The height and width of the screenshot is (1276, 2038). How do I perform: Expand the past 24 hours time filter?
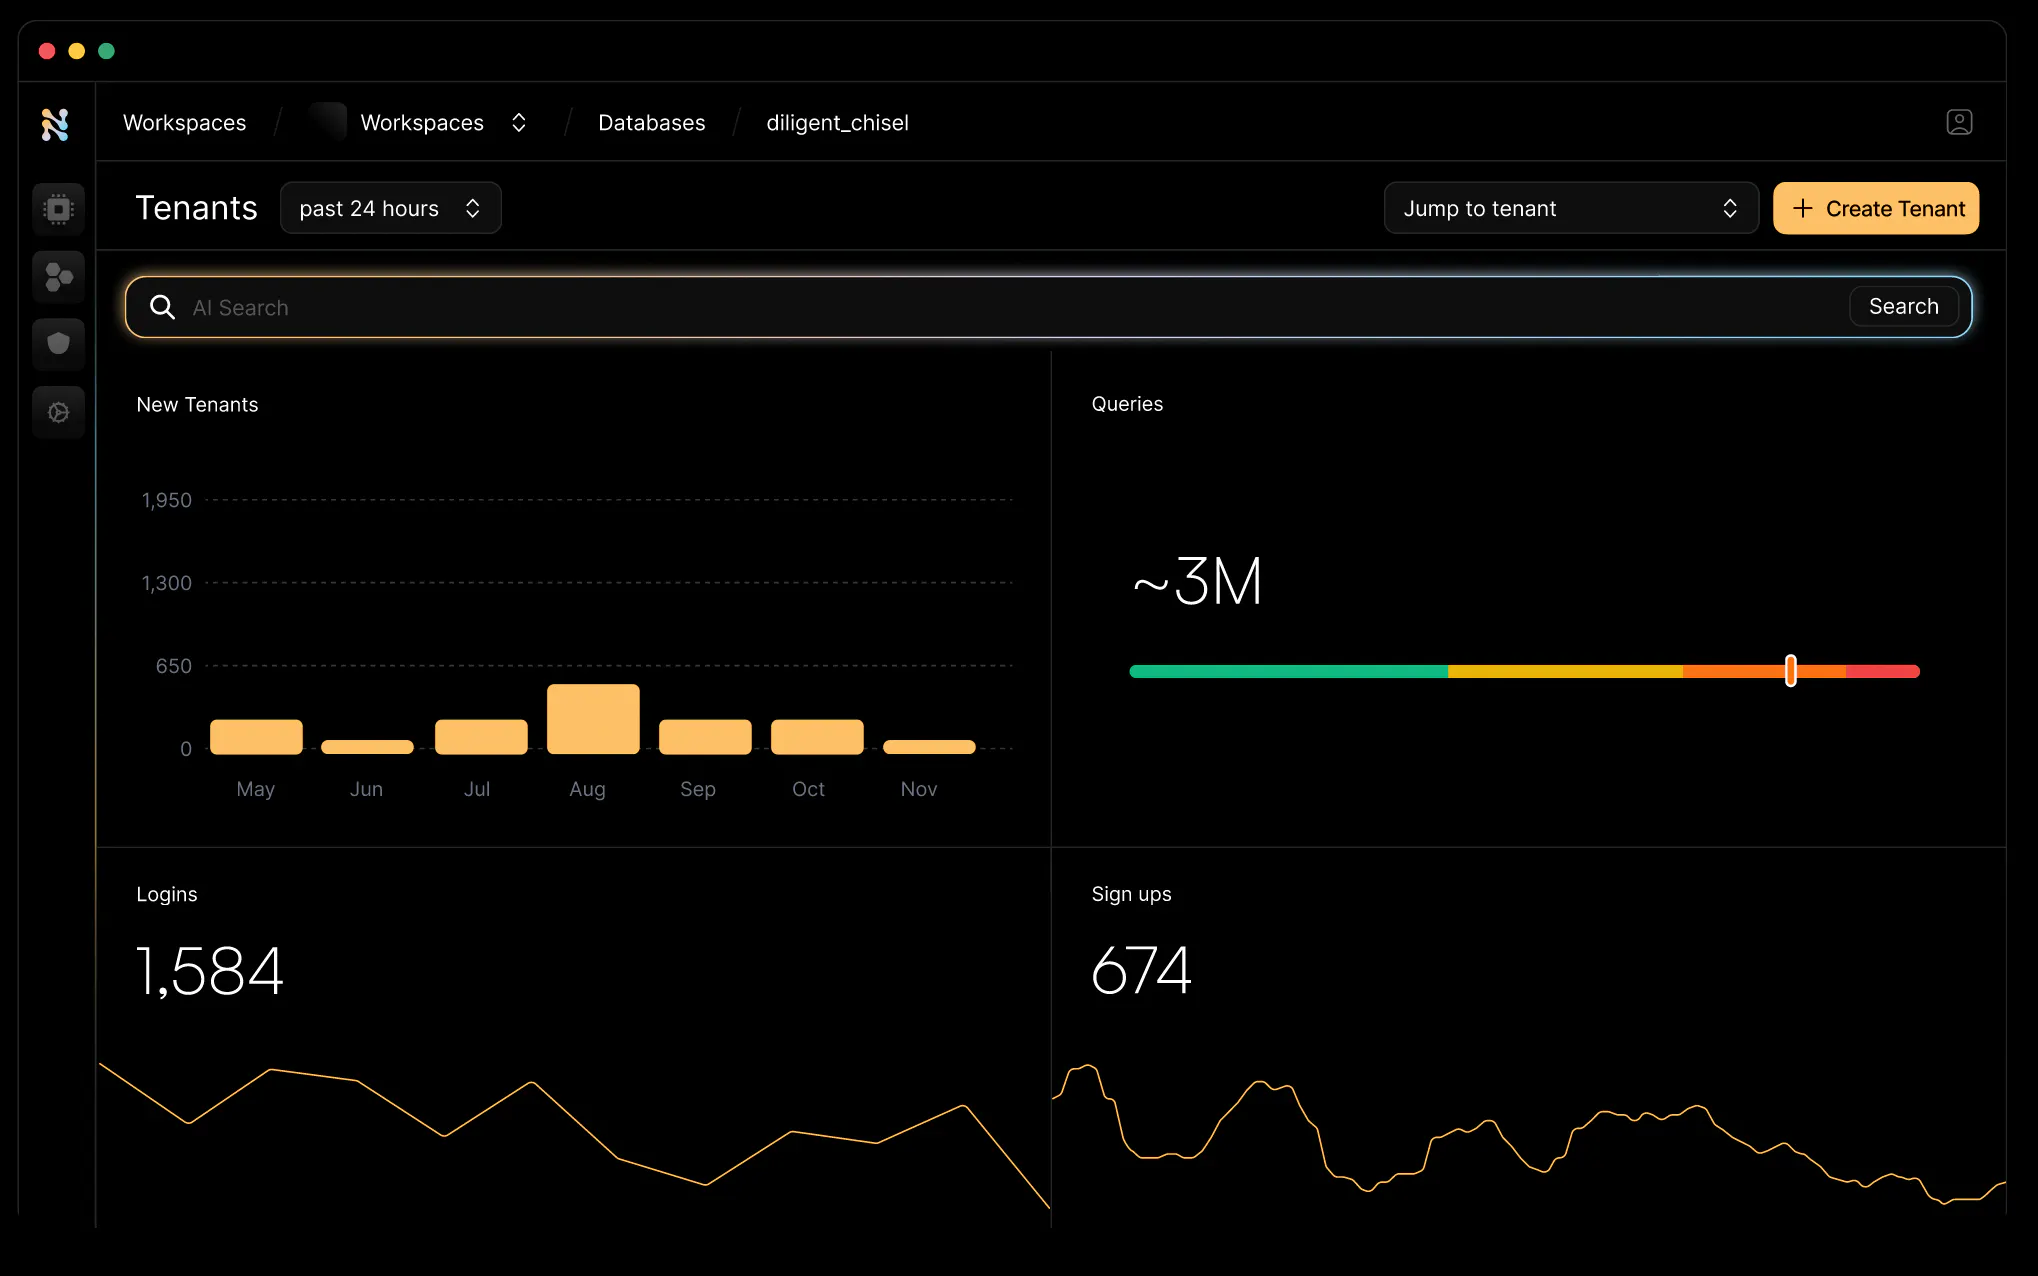pyautogui.click(x=389, y=207)
